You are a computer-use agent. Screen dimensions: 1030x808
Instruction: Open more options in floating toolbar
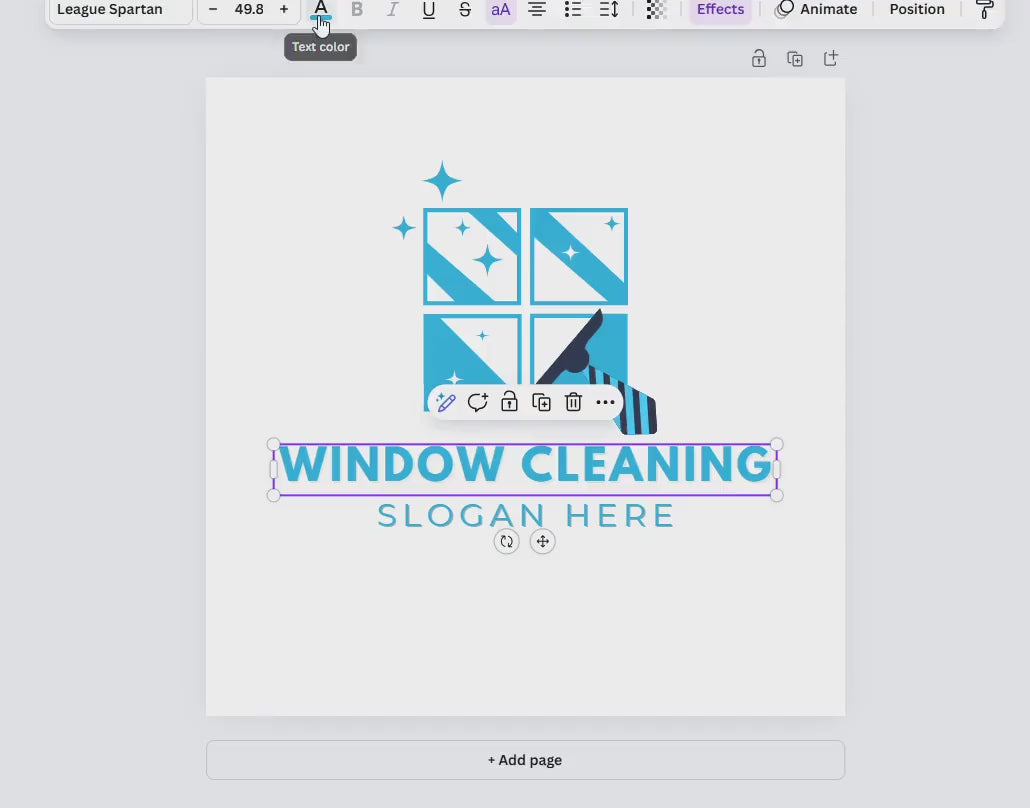[x=605, y=402]
